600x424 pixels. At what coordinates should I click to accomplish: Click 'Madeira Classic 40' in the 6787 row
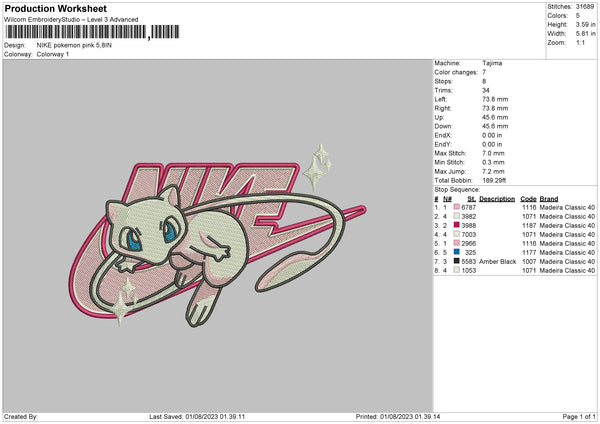point(567,207)
